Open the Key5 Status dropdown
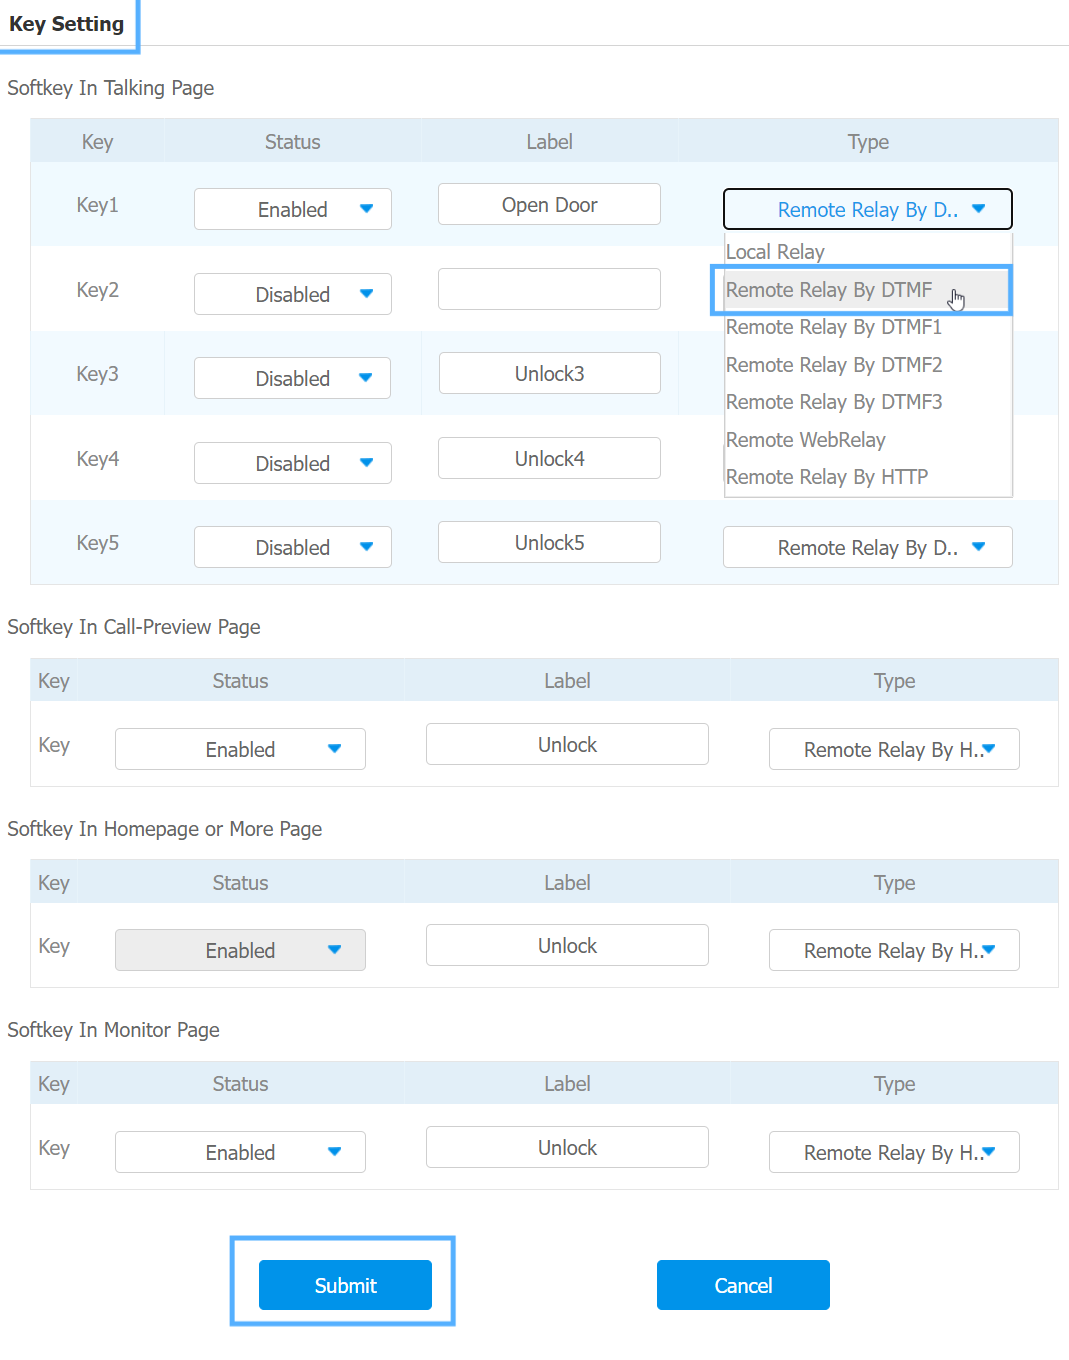This screenshot has height=1360, width=1069. click(292, 547)
